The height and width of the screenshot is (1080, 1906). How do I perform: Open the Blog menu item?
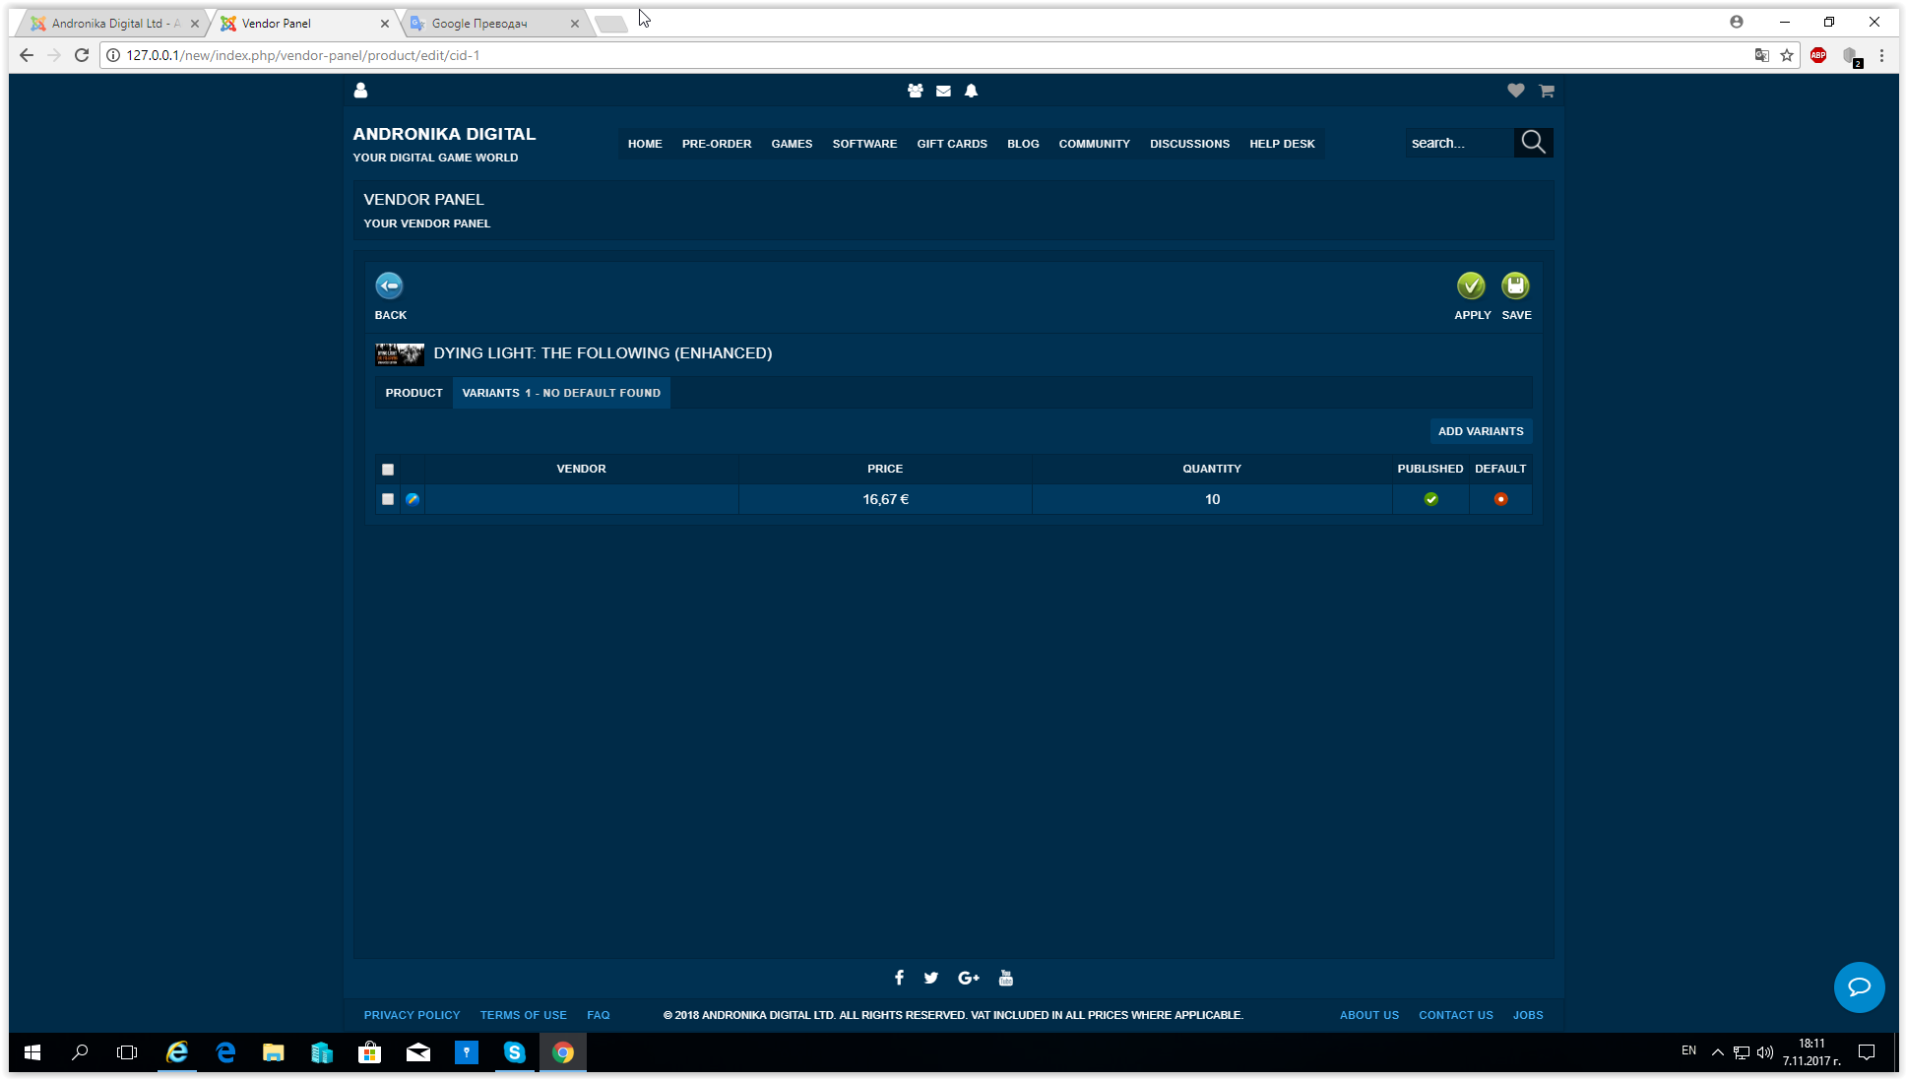[1023, 144]
